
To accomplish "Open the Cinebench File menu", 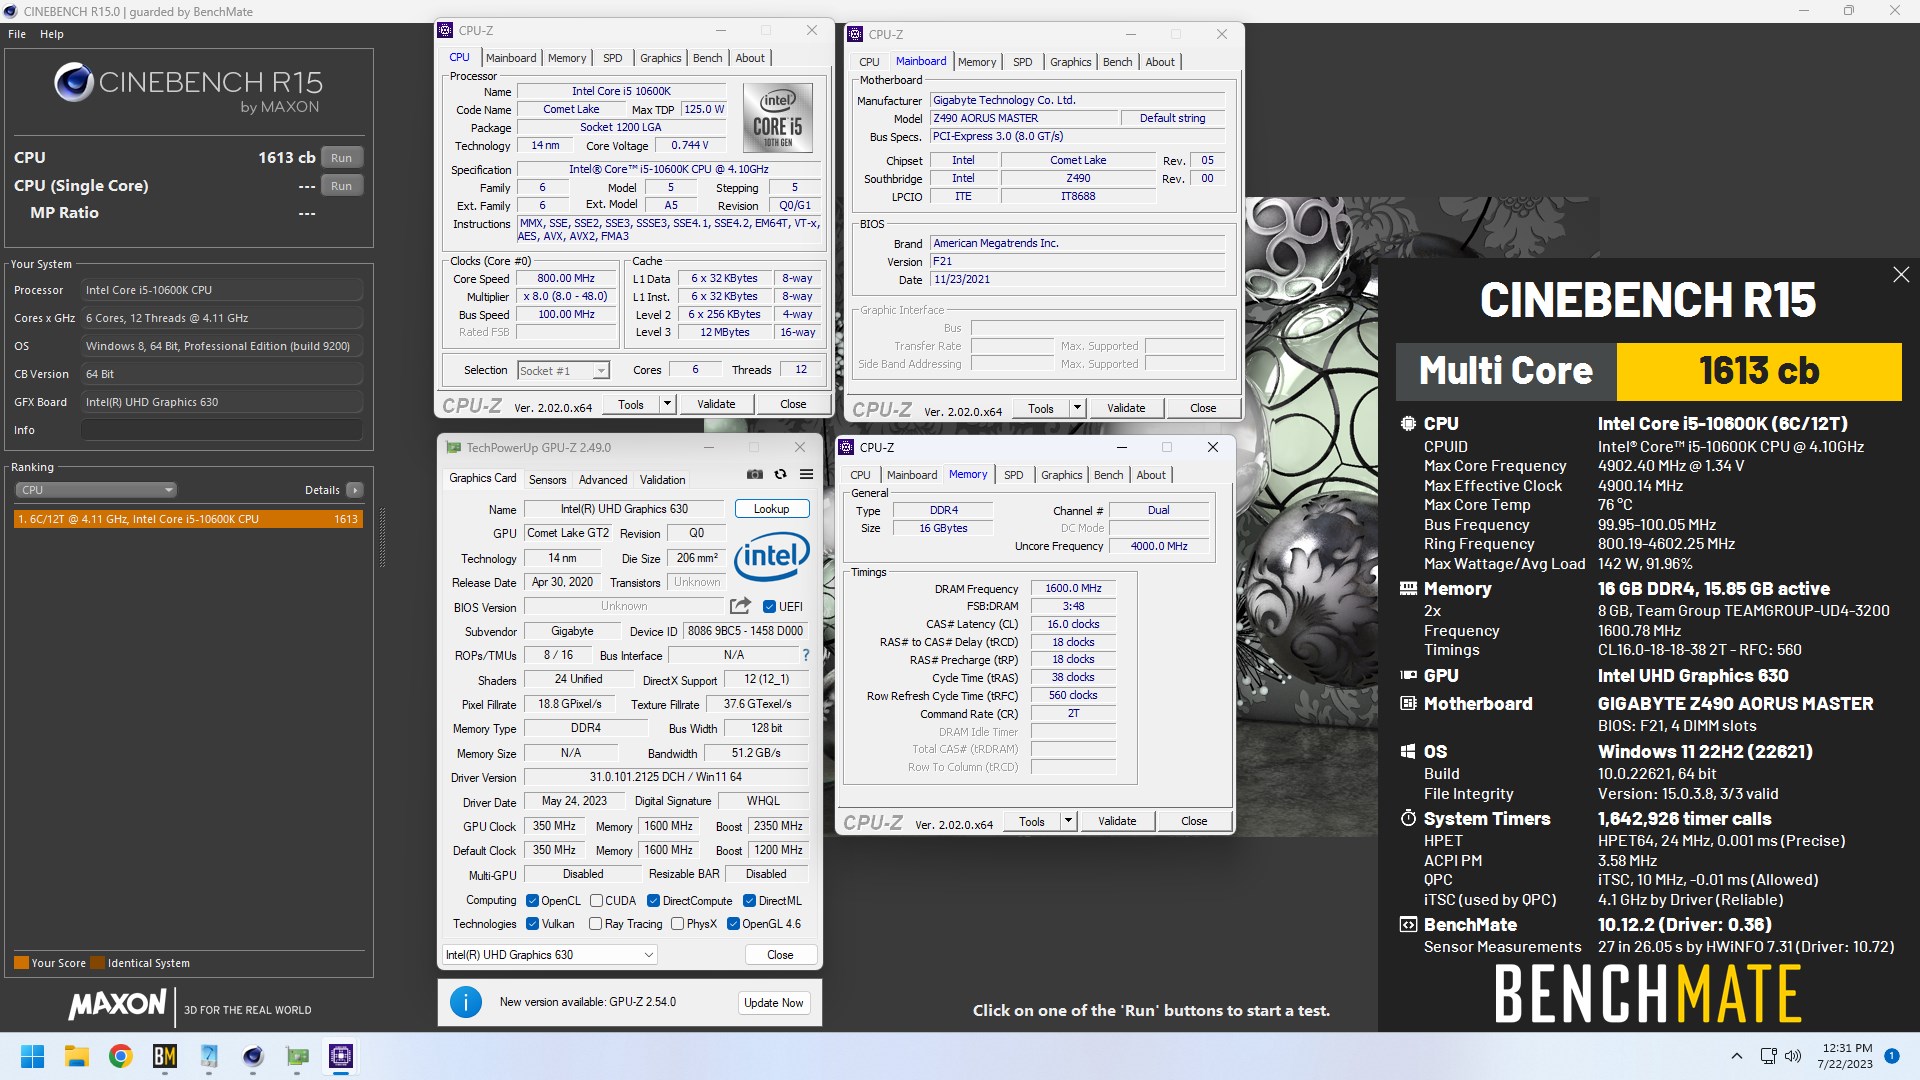I will (17, 34).
